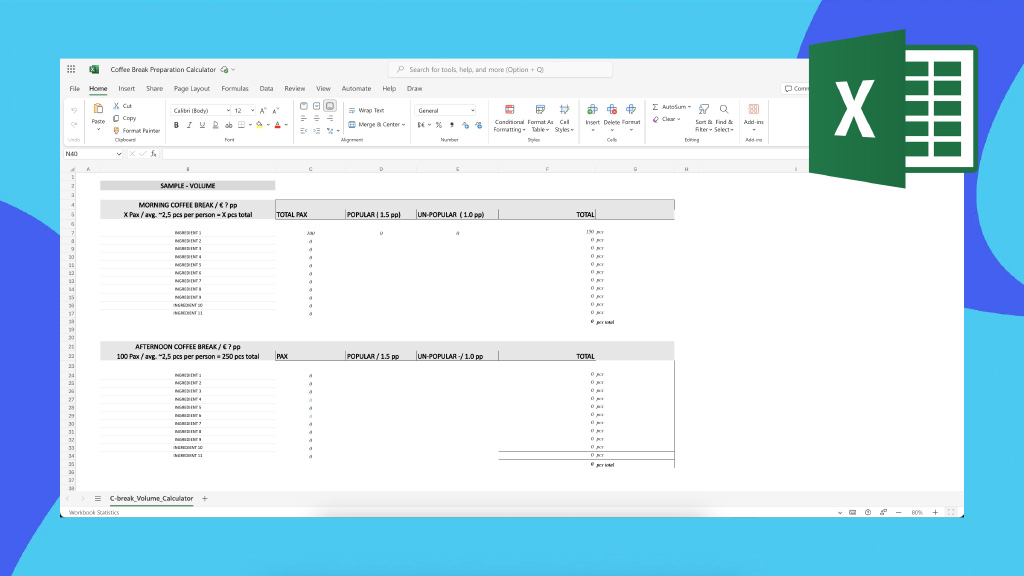Click the Paste clipboard icon
This screenshot has height=576, width=1024.
coord(98,108)
